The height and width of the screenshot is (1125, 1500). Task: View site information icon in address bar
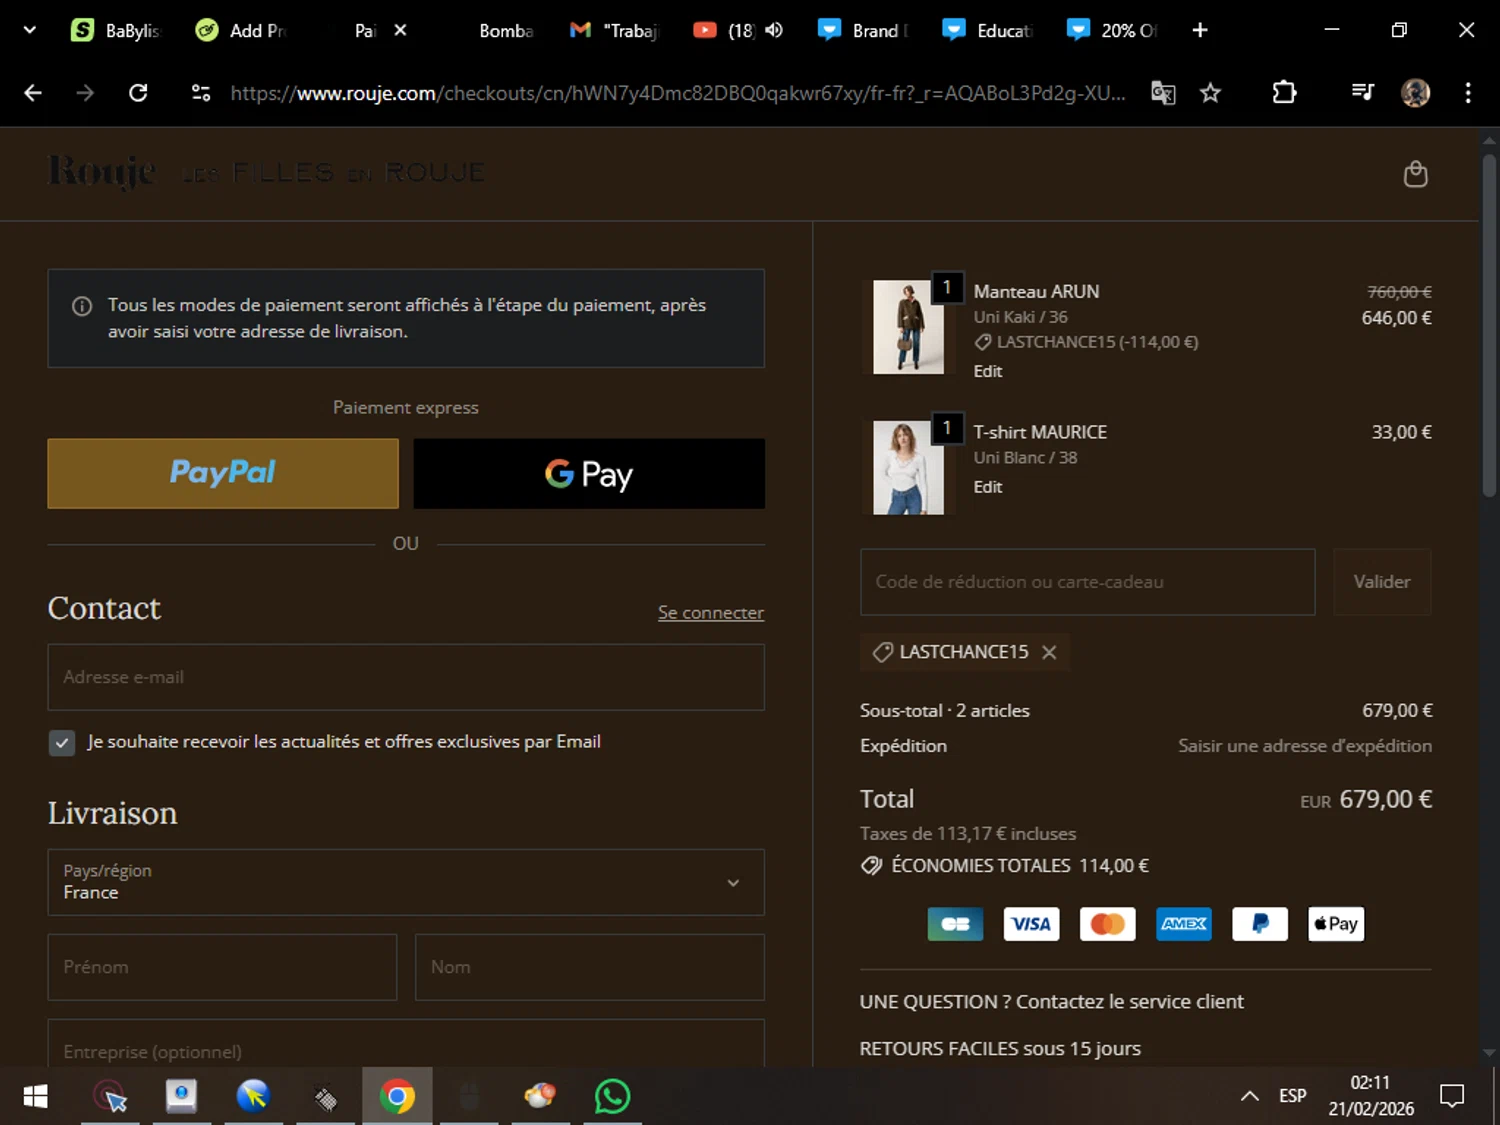click(201, 93)
